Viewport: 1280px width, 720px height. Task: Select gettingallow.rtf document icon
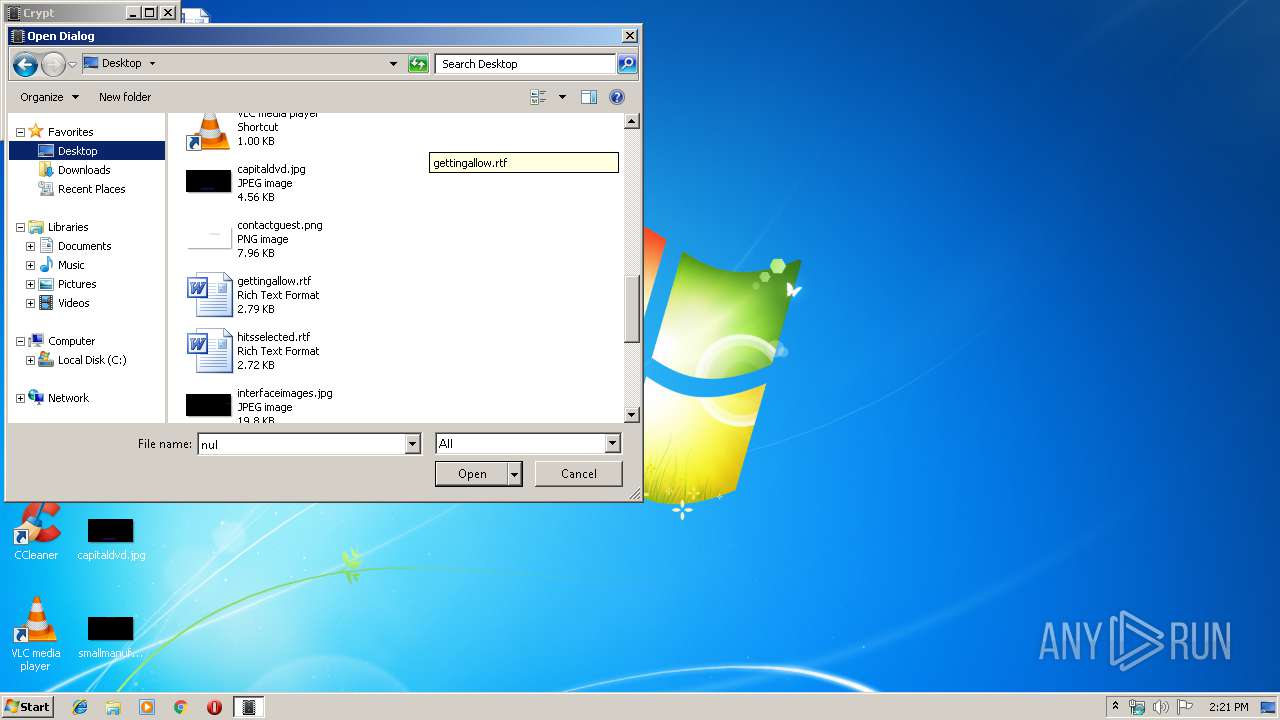[209, 295]
